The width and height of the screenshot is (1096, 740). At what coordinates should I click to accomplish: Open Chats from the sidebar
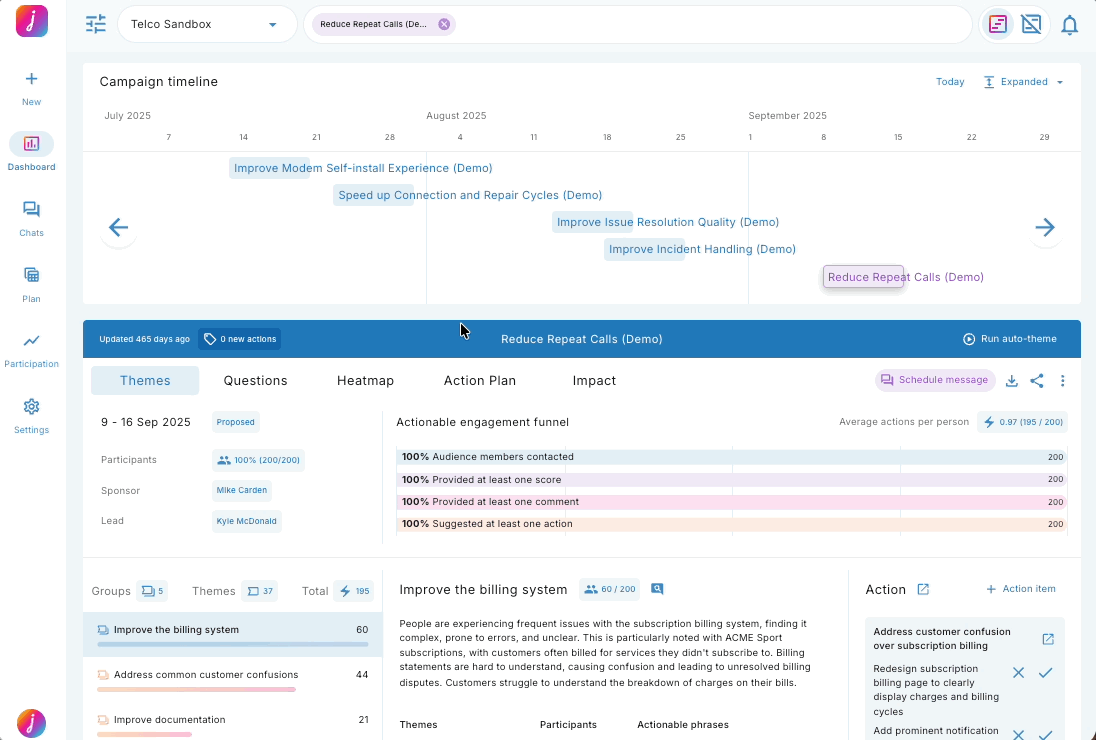coord(31,217)
